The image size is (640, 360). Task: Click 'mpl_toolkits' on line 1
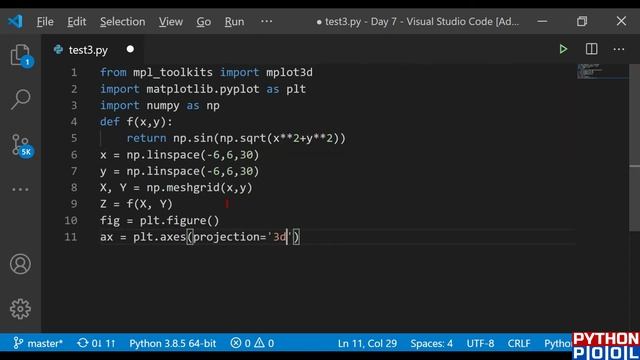coord(173,73)
